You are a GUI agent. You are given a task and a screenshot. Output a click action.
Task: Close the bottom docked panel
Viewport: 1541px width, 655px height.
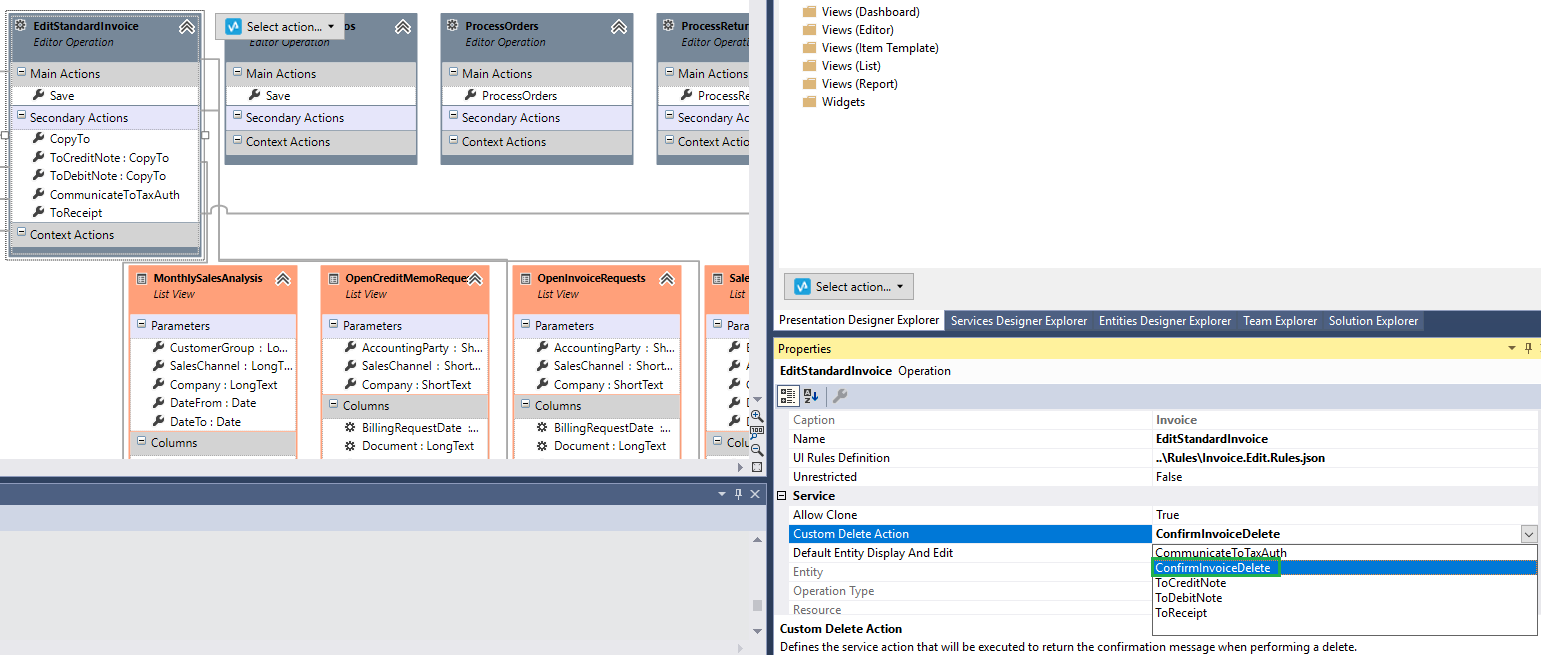[x=755, y=494]
